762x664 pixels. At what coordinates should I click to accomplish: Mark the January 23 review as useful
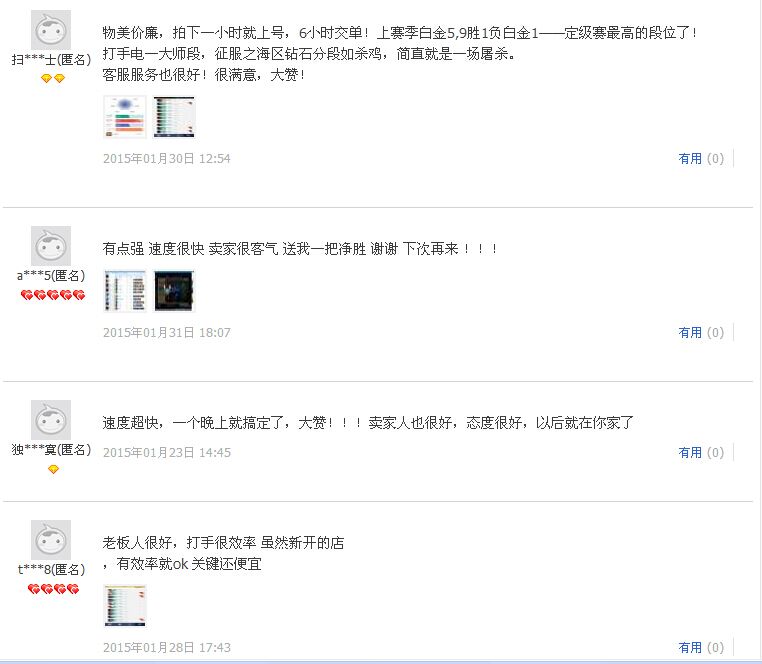(701, 453)
